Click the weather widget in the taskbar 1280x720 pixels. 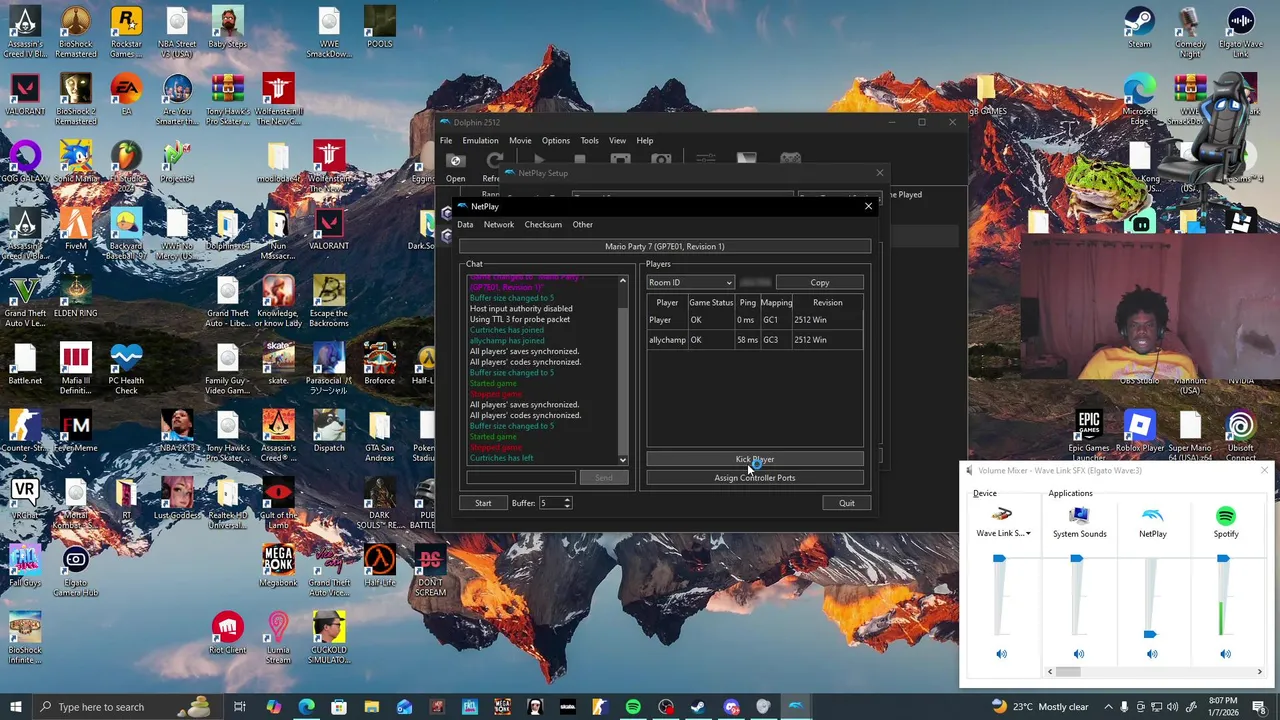pyautogui.click(x=1039, y=707)
